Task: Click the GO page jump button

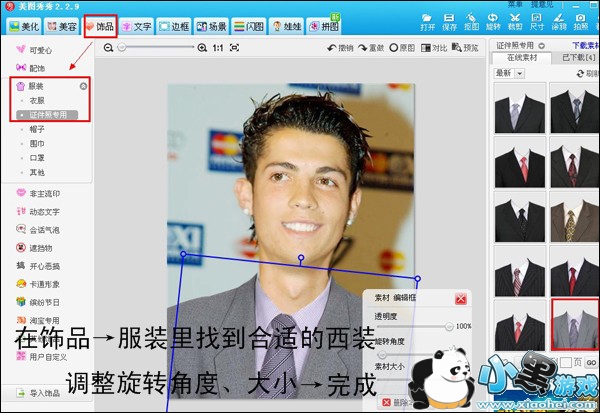Action: (591, 361)
